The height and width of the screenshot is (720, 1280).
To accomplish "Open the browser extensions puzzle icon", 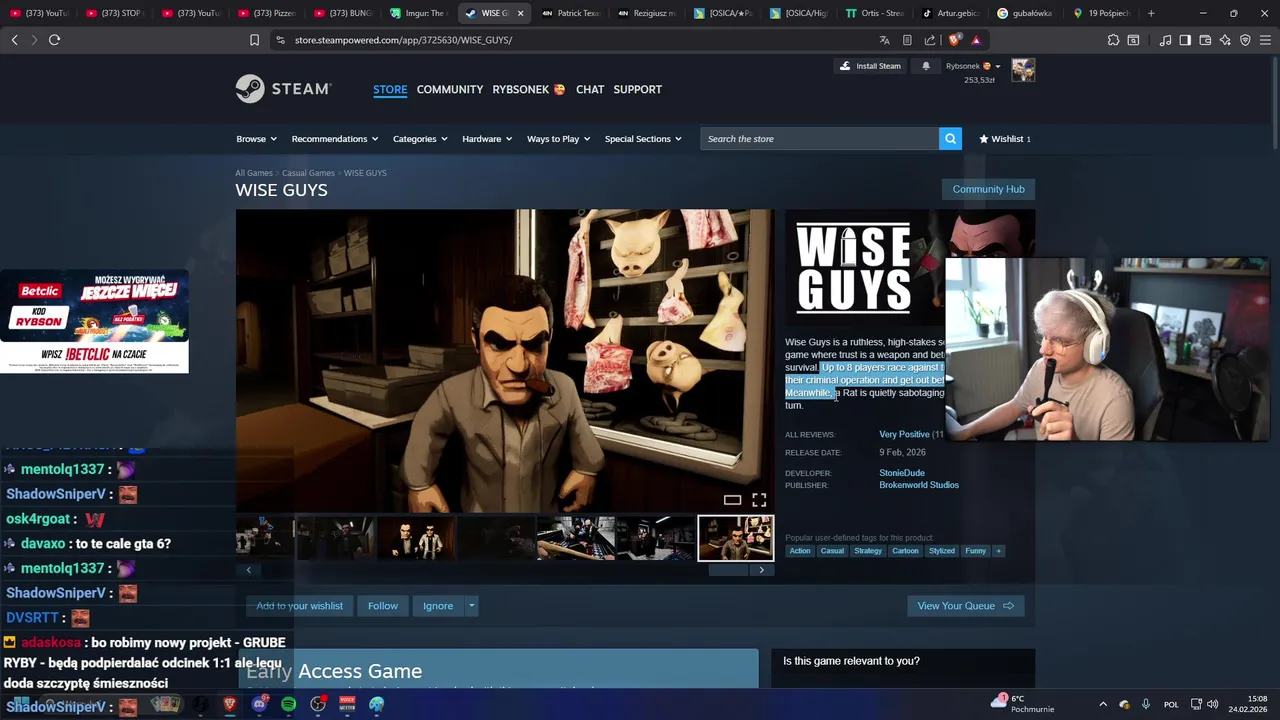I will point(1113,40).
